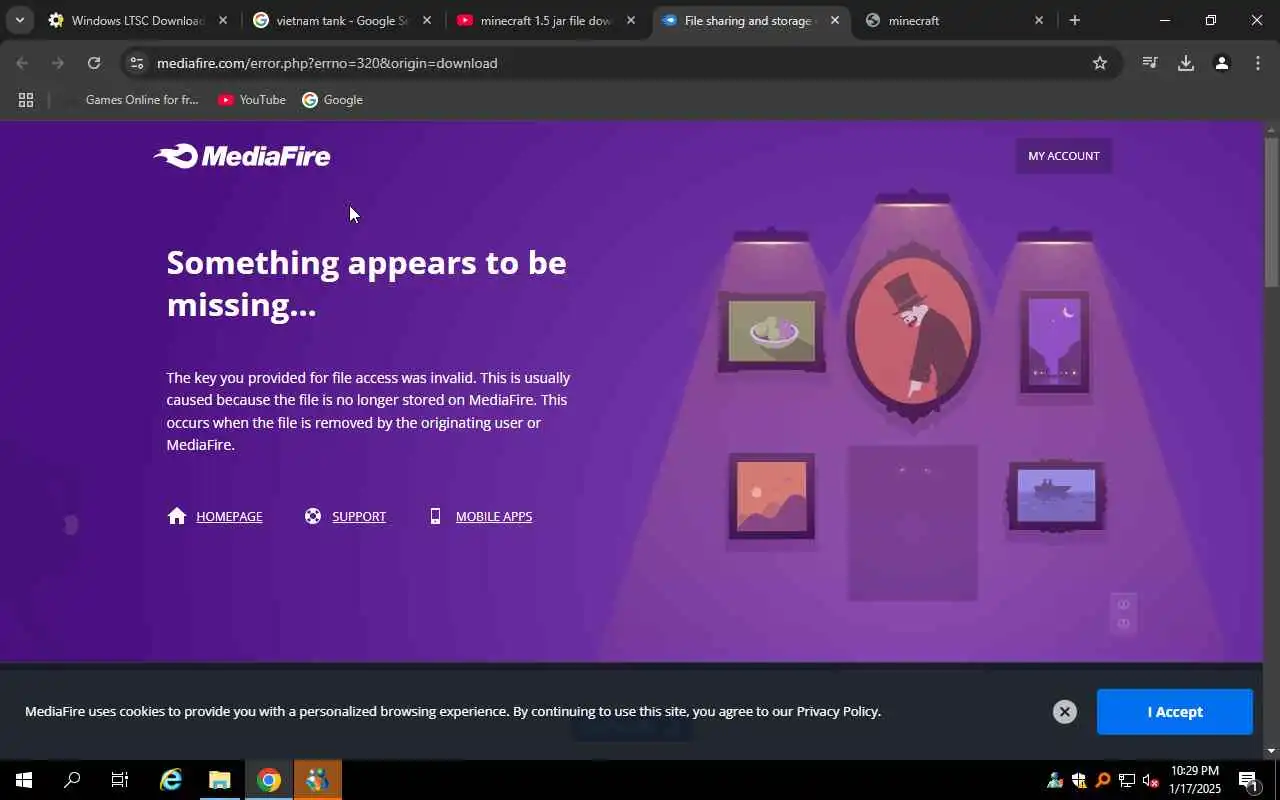
Task: Close the Windows LTSC Download tab
Action: click(x=223, y=20)
